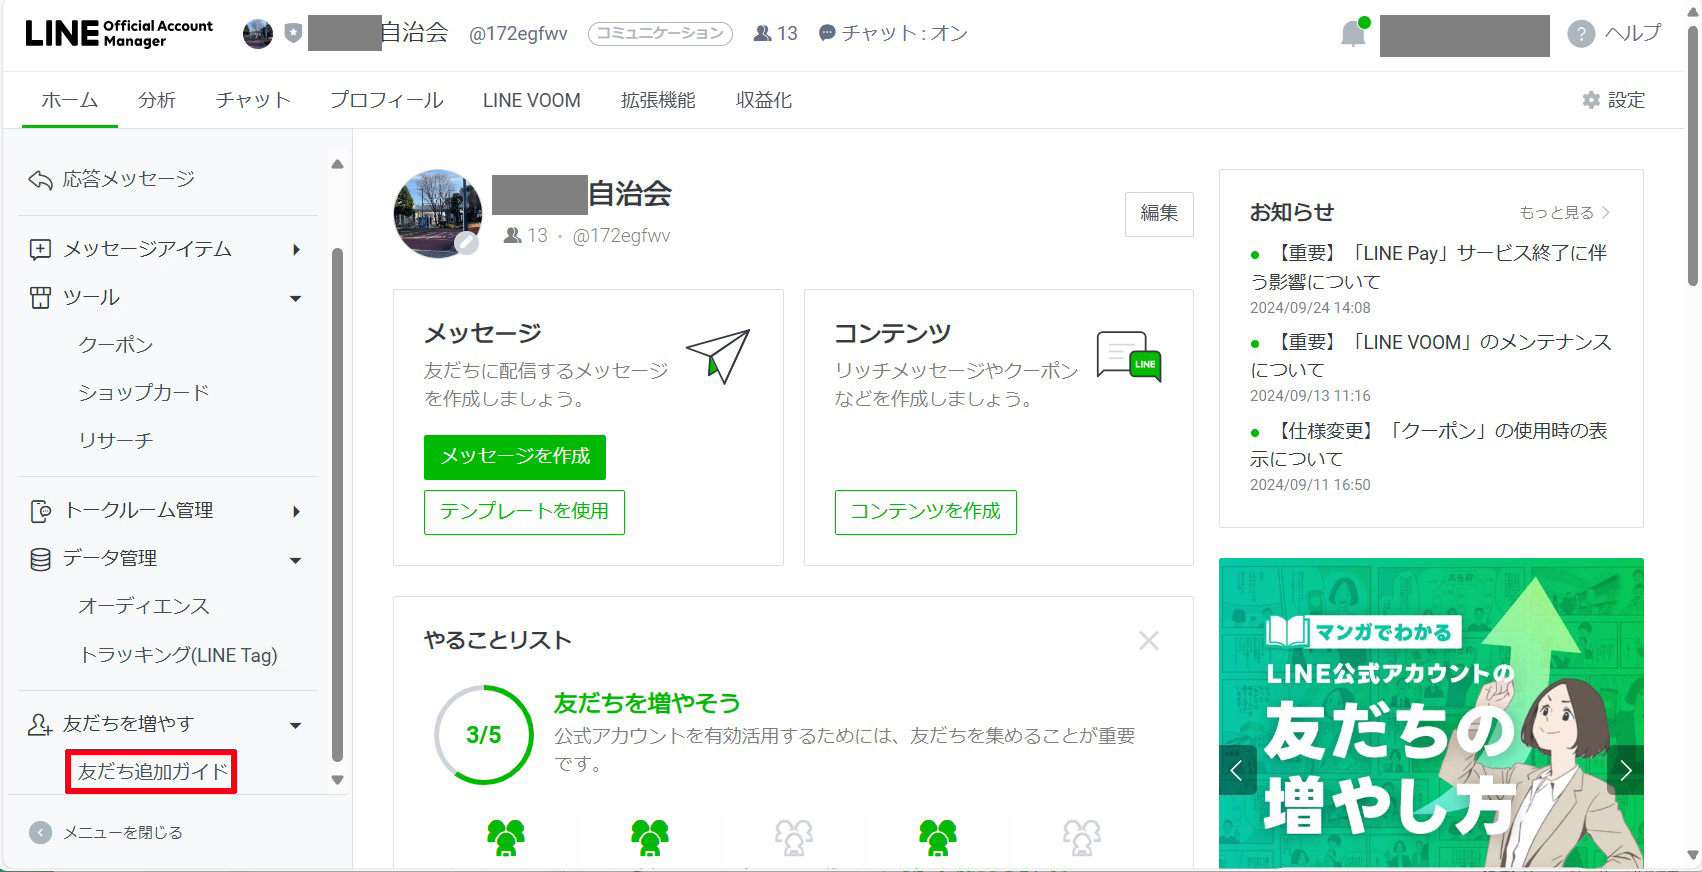1702x872 pixels.
Task: Open the LINE VOOM maintenance notice
Action: [x=1431, y=356]
